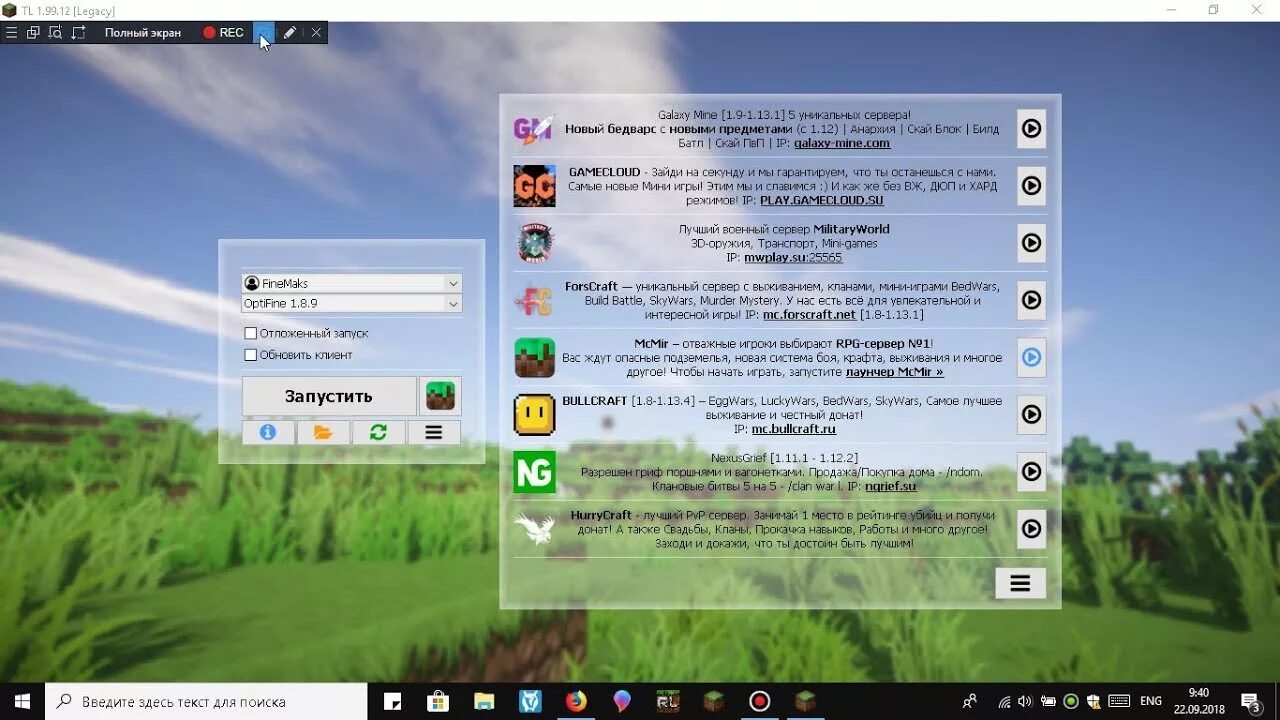Click the green NG NexusGrief logo
1280x720 pixels.
point(534,472)
